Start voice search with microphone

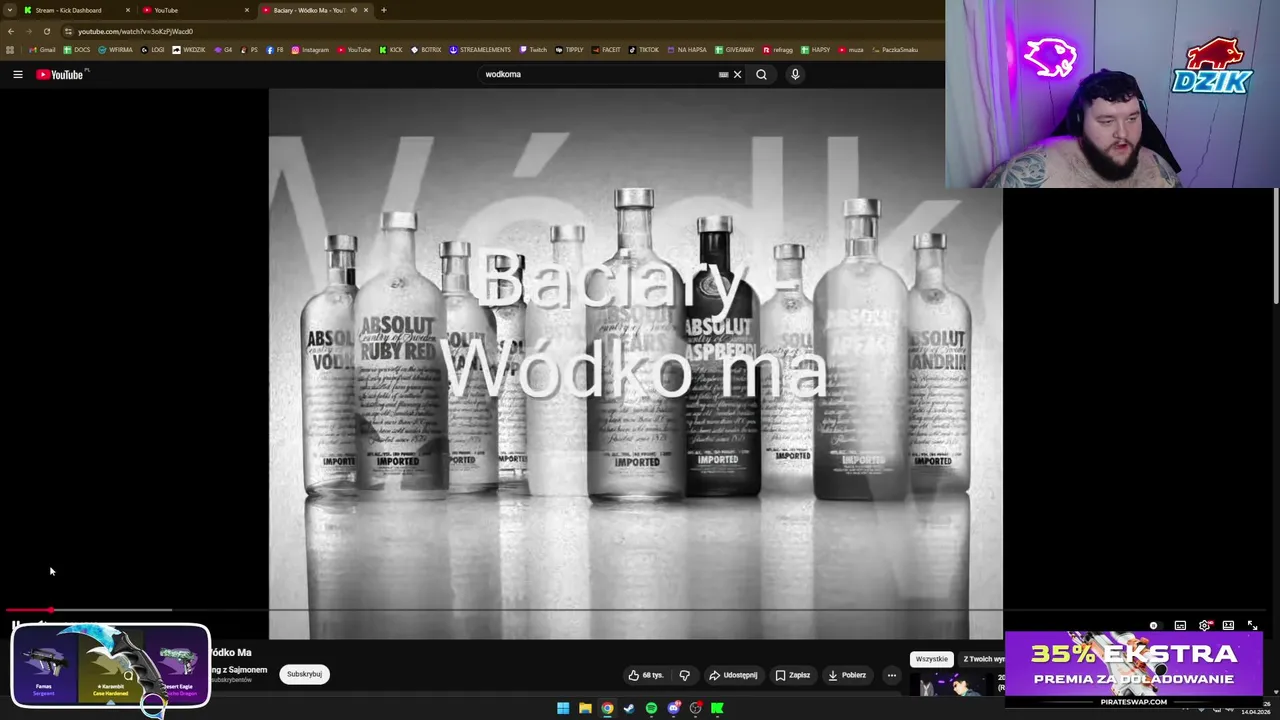click(795, 74)
